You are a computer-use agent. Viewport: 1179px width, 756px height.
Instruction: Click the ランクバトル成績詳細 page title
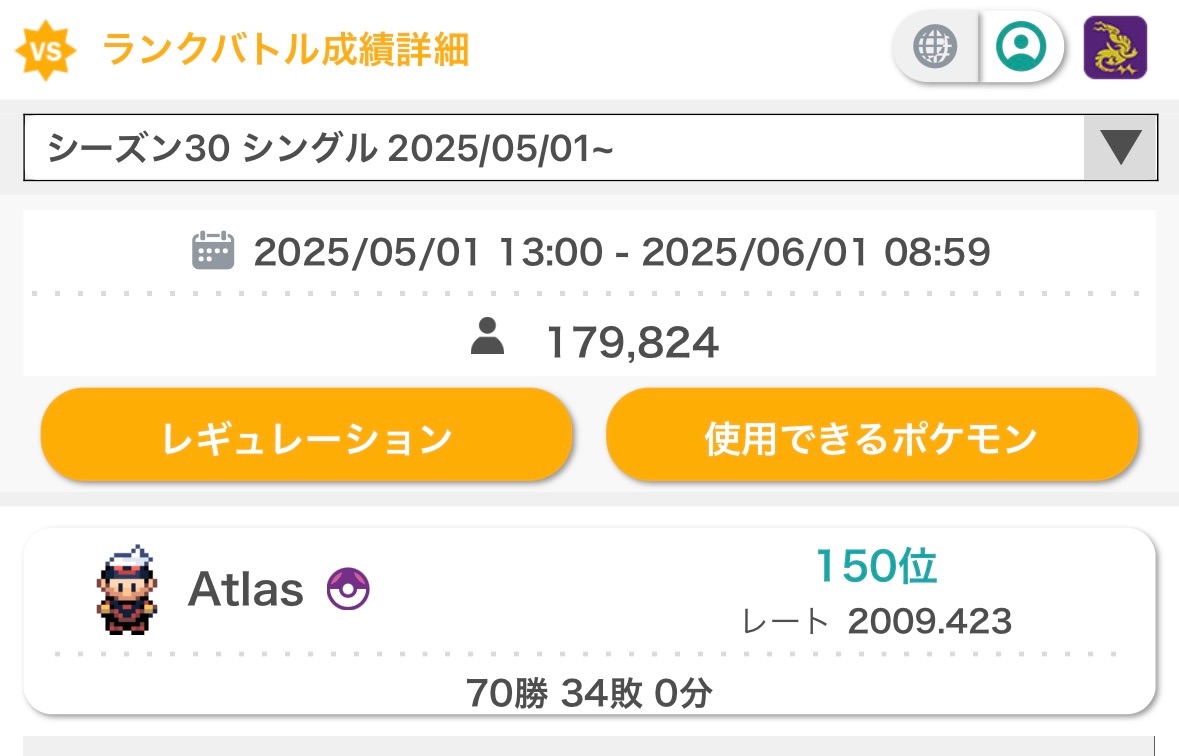tap(286, 49)
